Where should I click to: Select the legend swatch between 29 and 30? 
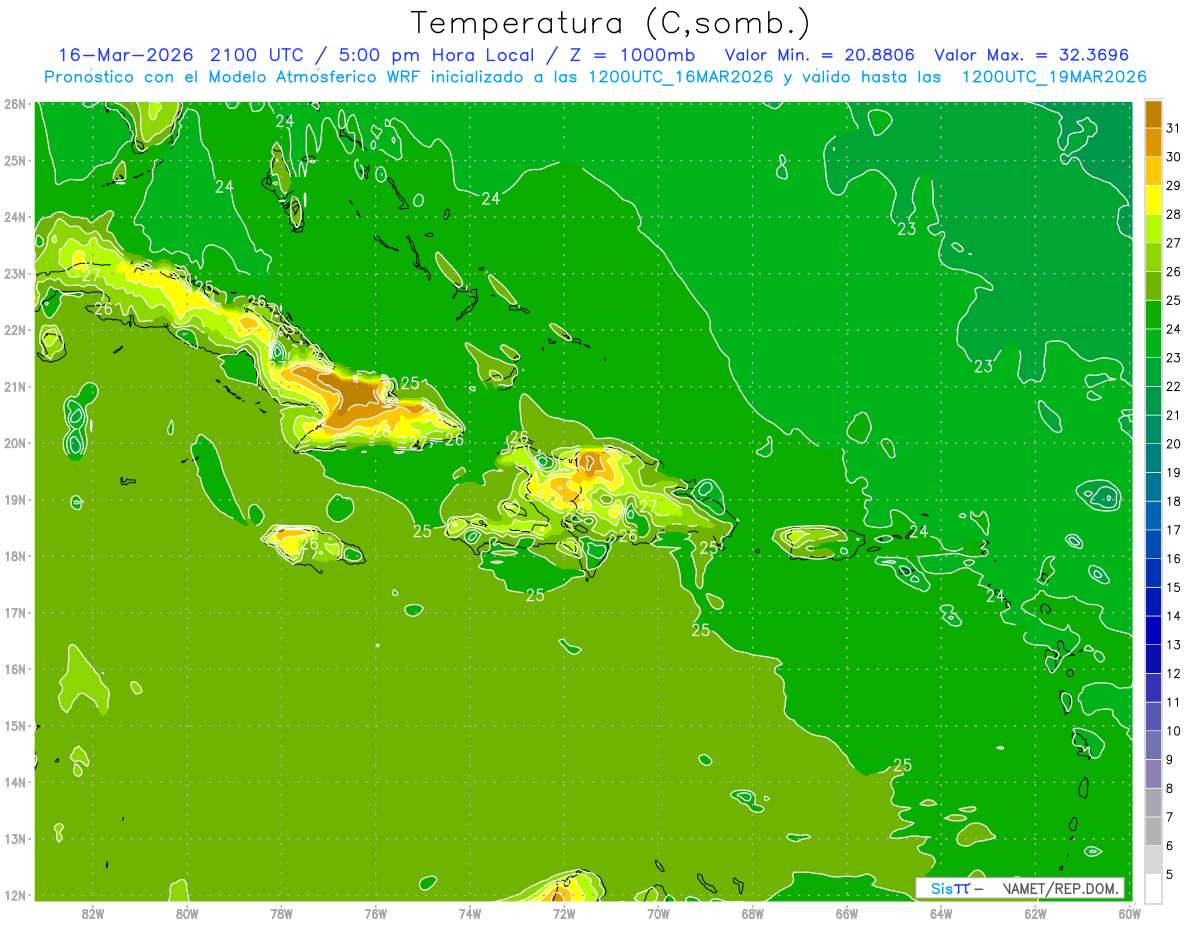(x=1153, y=171)
